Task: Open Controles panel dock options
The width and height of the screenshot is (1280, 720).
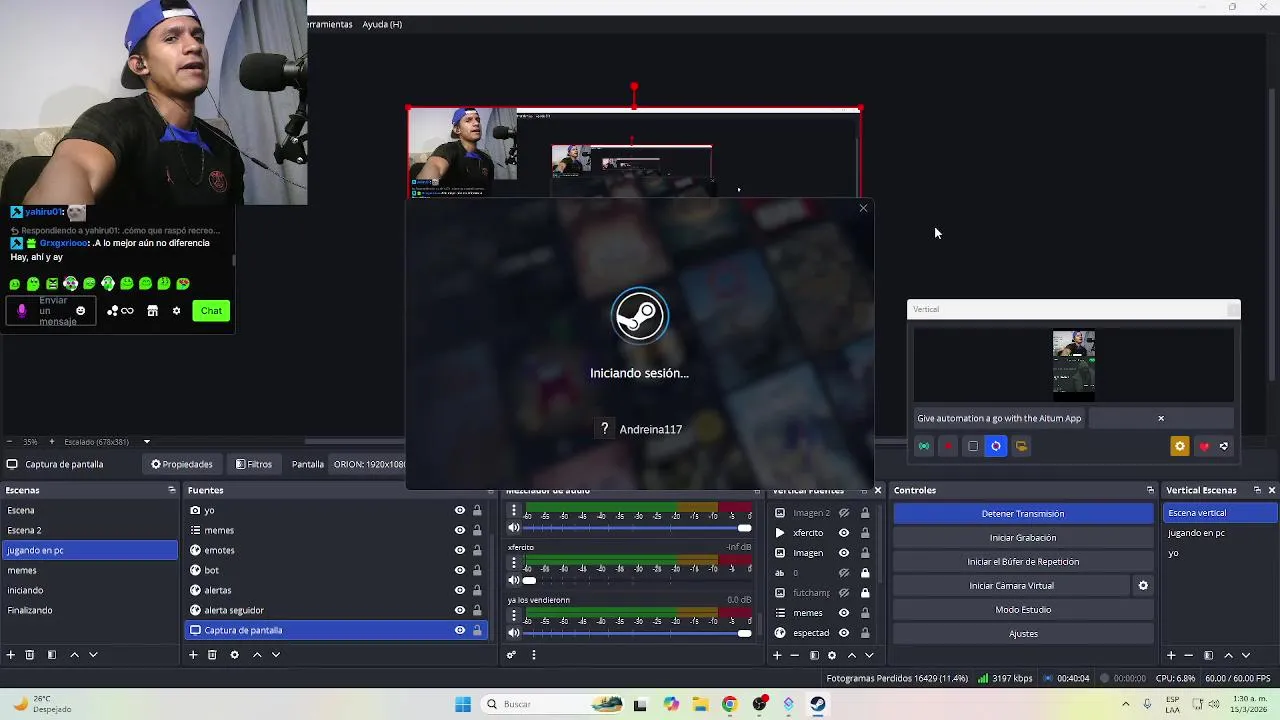Action: [x=1150, y=490]
